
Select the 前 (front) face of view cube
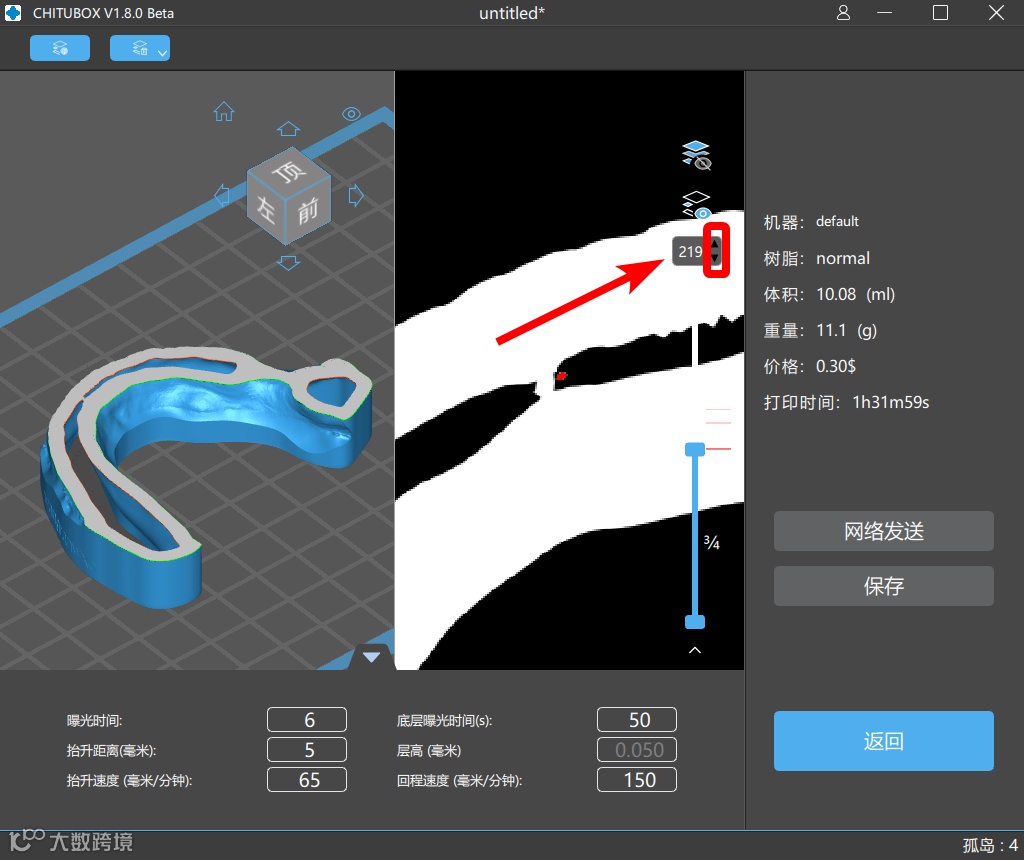(x=308, y=210)
